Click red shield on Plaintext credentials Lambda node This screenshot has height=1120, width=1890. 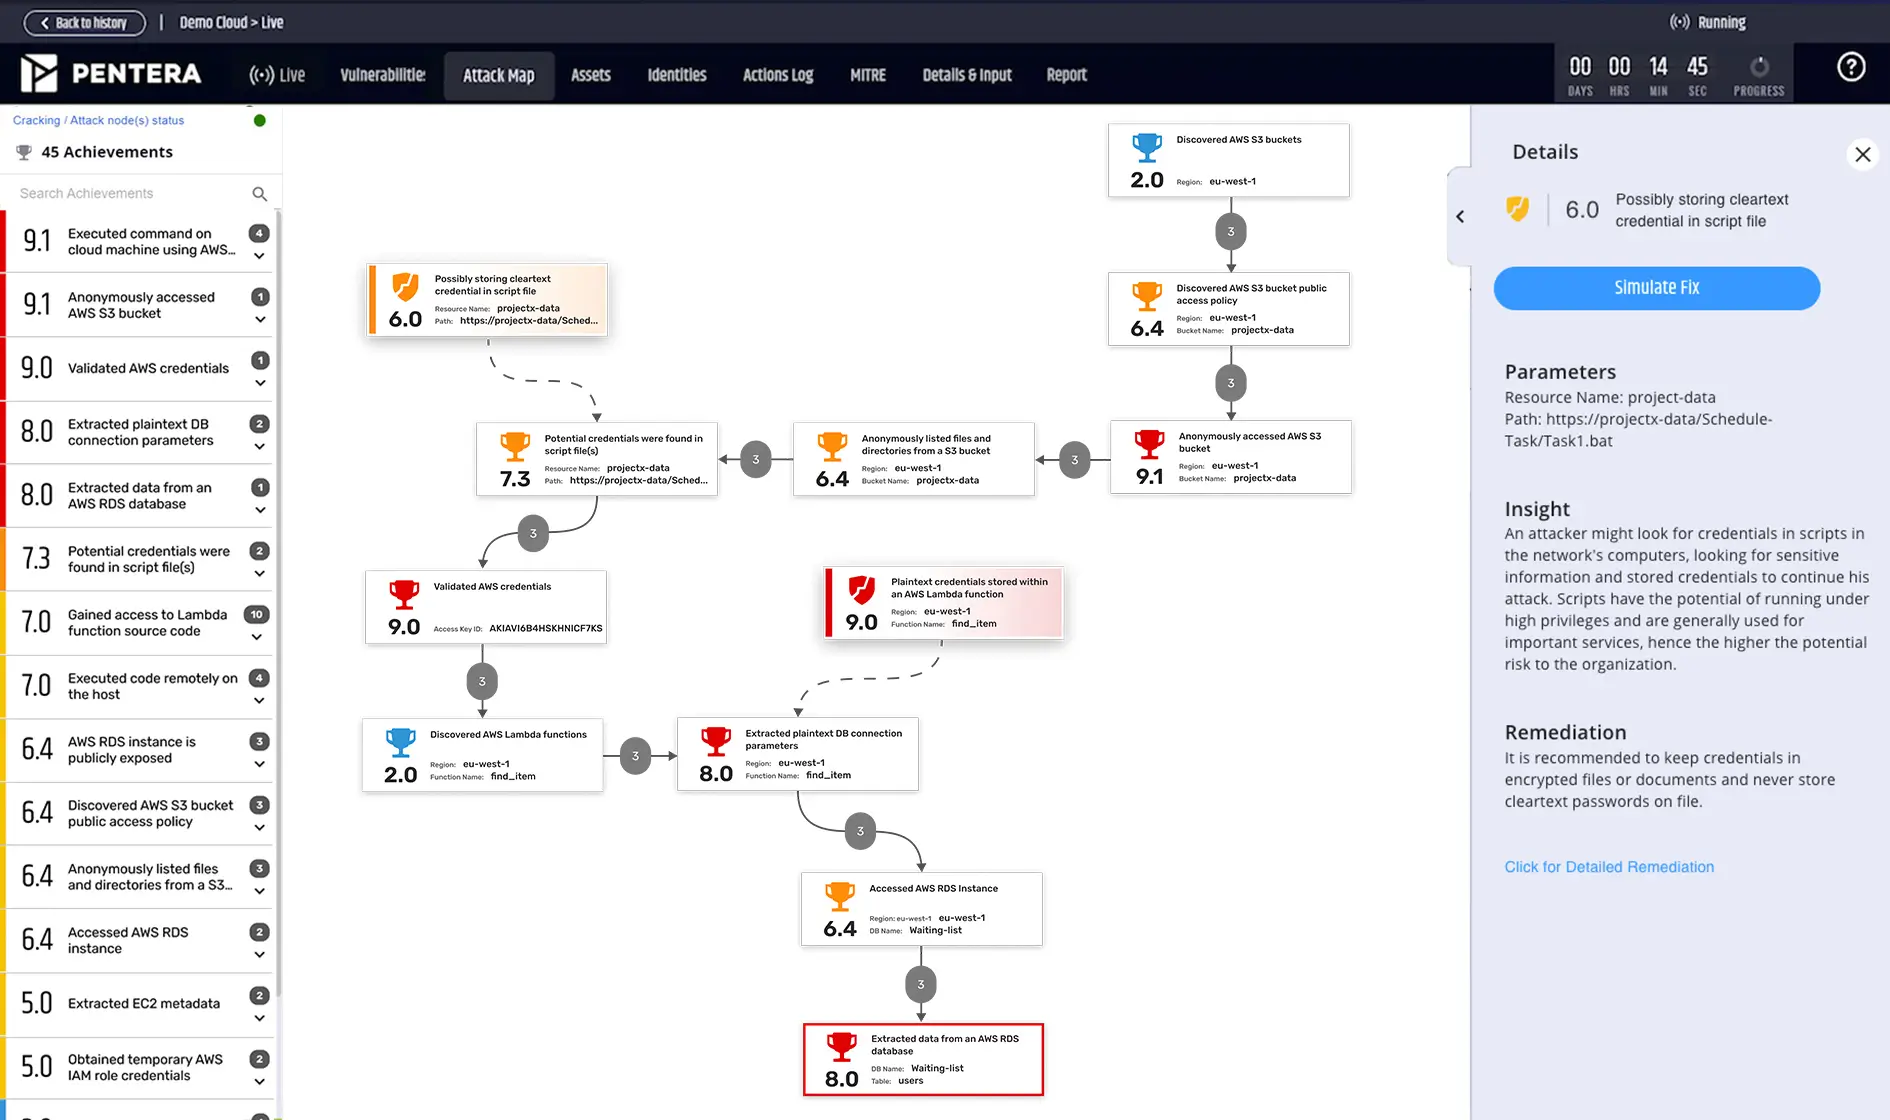click(862, 590)
